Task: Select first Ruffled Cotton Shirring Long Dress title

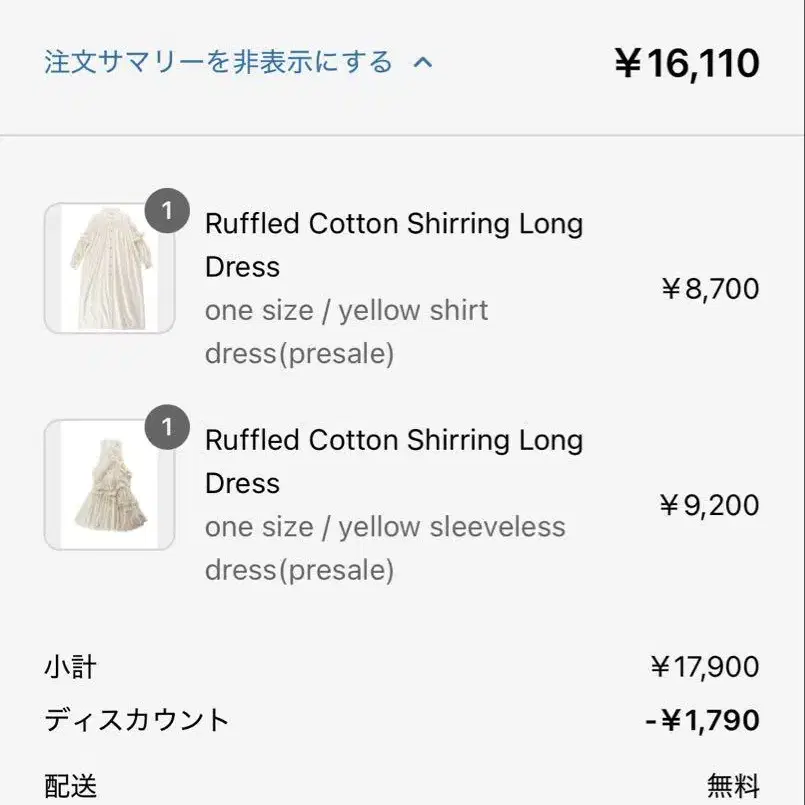Action: [x=394, y=245]
